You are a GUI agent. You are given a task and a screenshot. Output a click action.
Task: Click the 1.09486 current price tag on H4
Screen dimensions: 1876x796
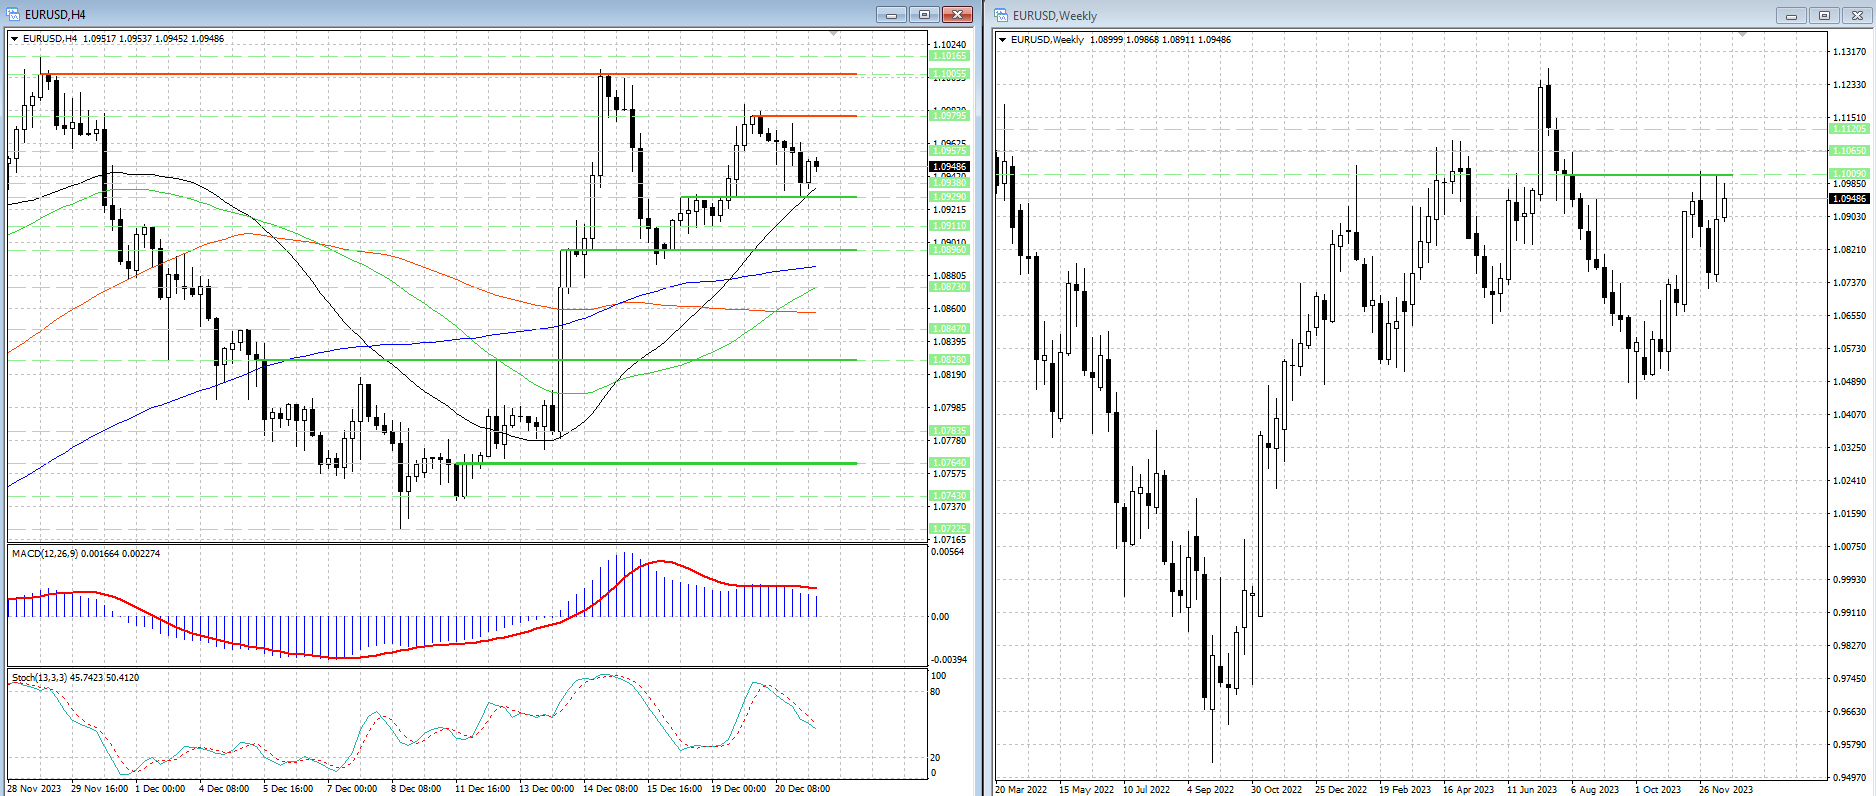[x=949, y=167]
